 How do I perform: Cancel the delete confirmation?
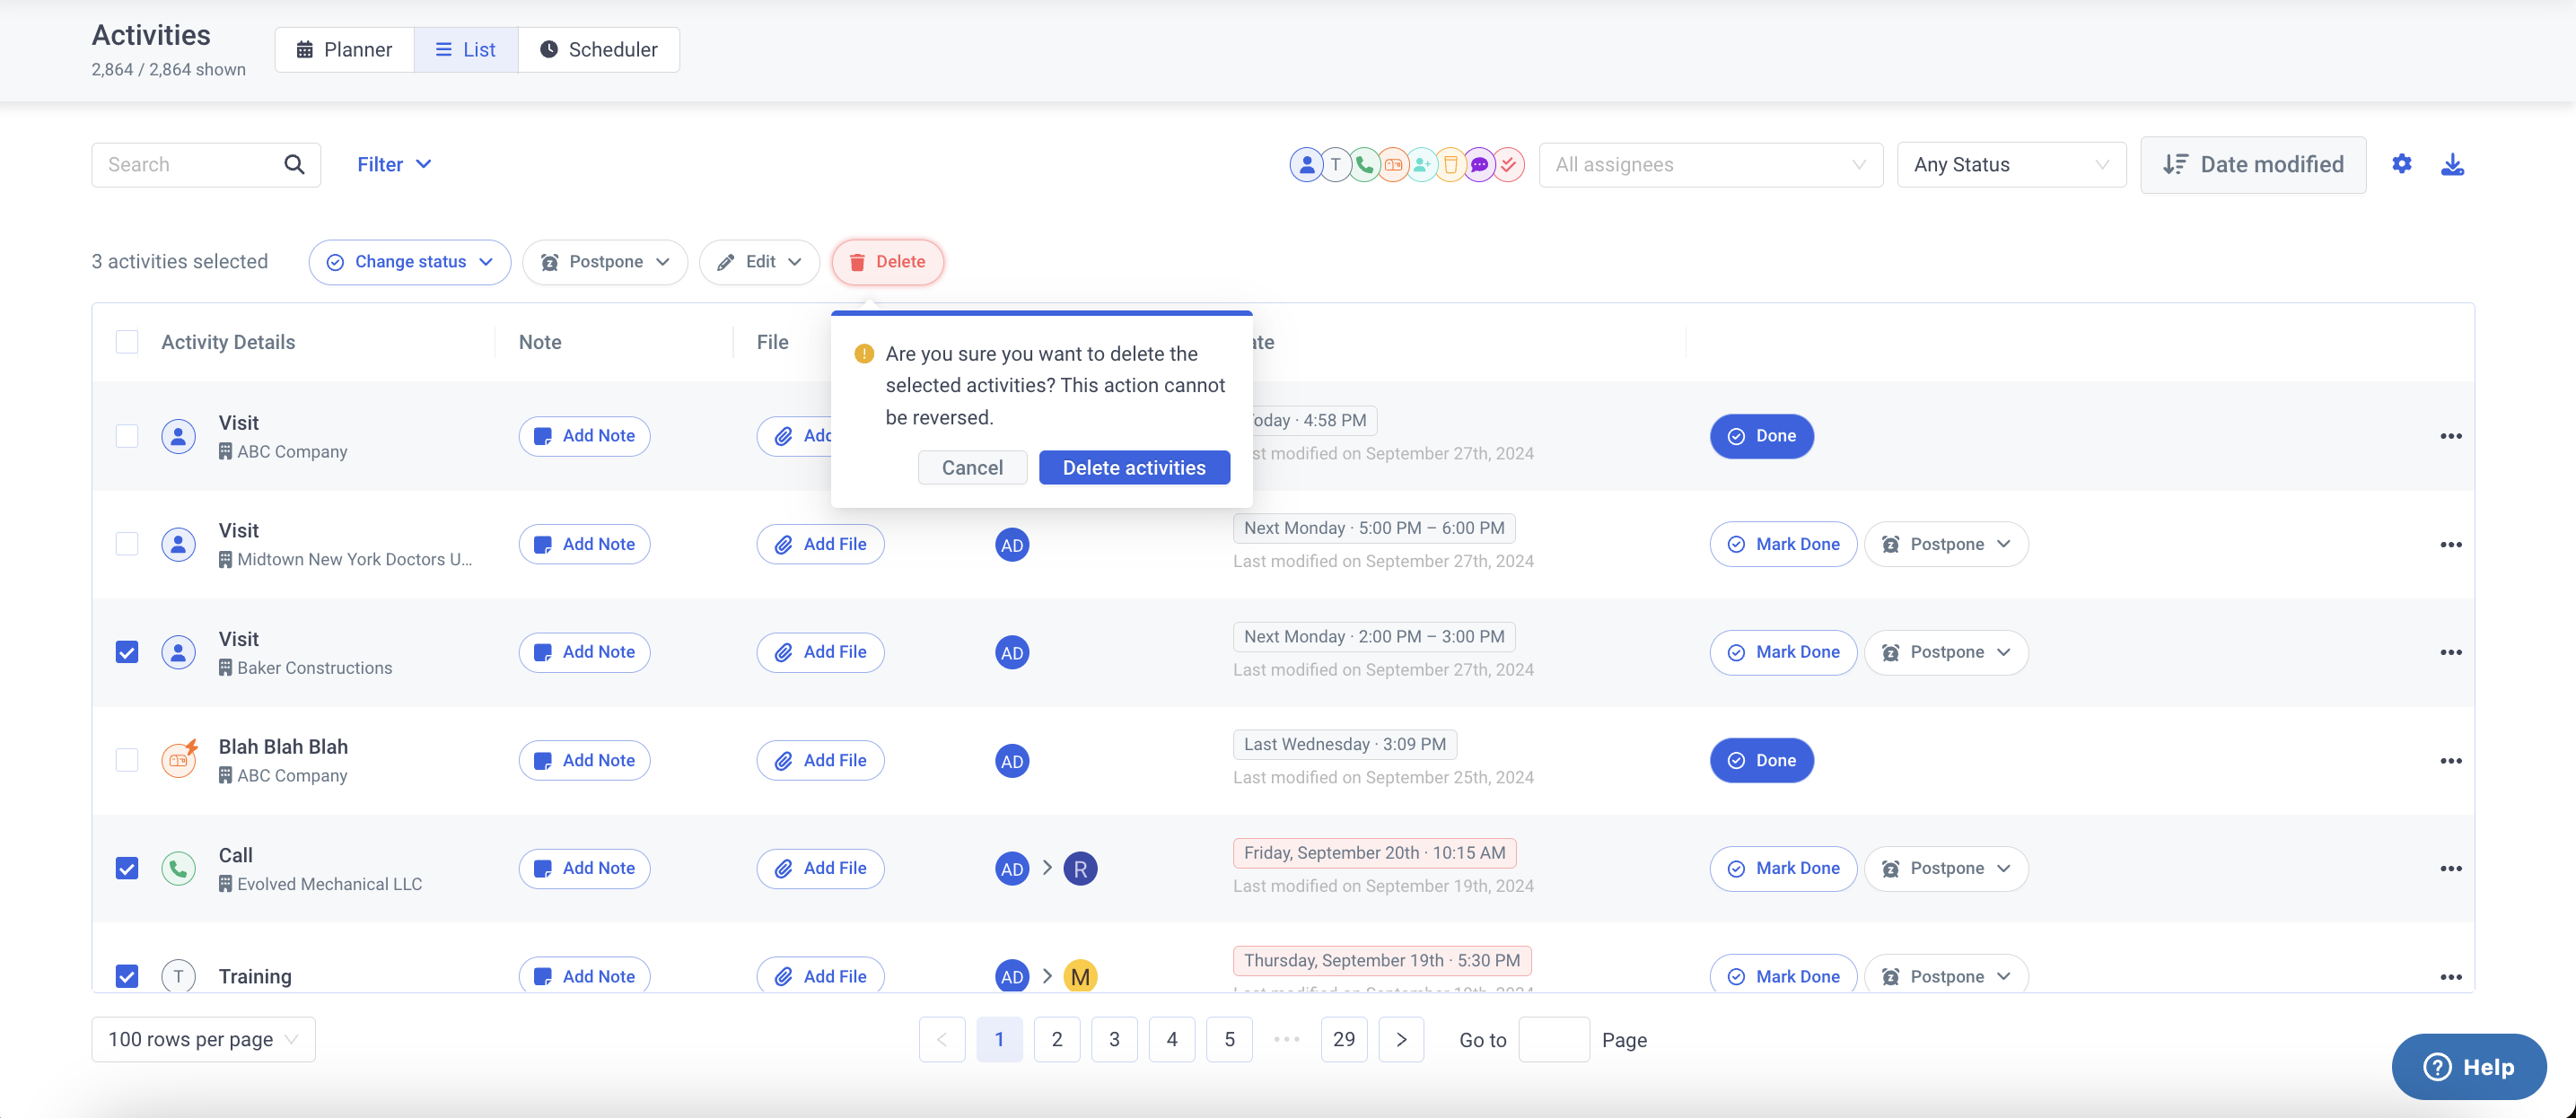(x=972, y=467)
